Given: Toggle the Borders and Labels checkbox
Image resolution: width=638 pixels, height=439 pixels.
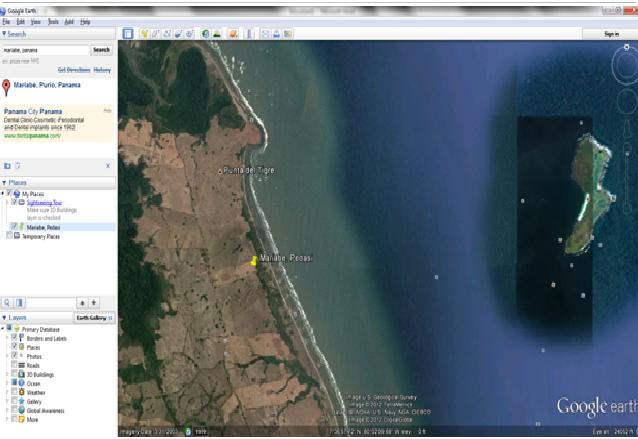Looking at the screenshot, I should pyautogui.click(x=16, y=338).
